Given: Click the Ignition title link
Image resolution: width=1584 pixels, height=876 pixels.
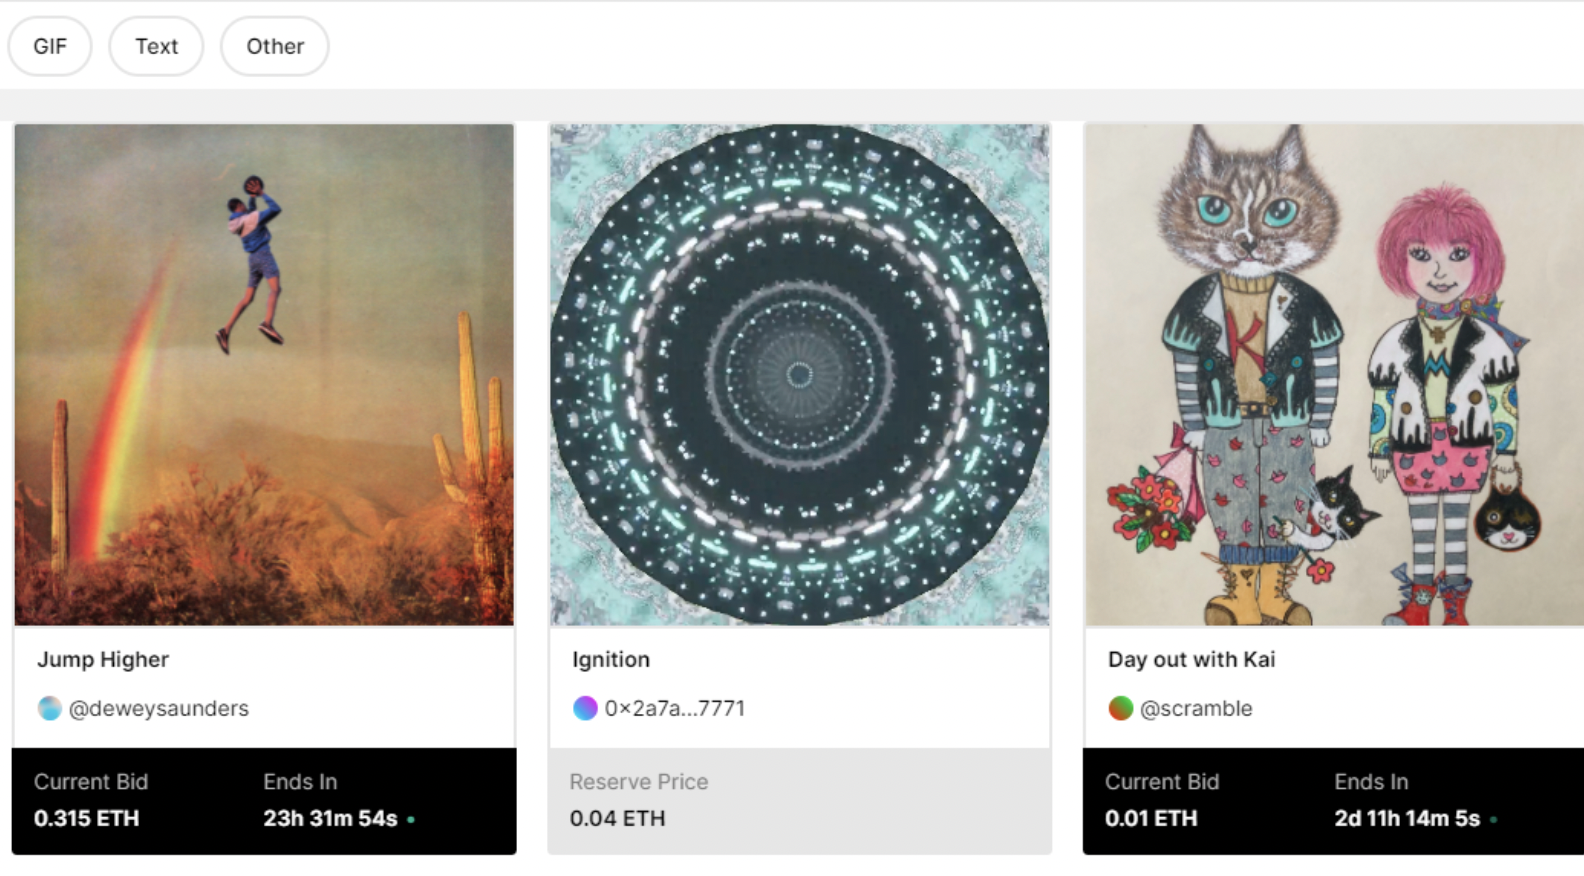Looking at the screenshot, I should [x=611, y=660].
